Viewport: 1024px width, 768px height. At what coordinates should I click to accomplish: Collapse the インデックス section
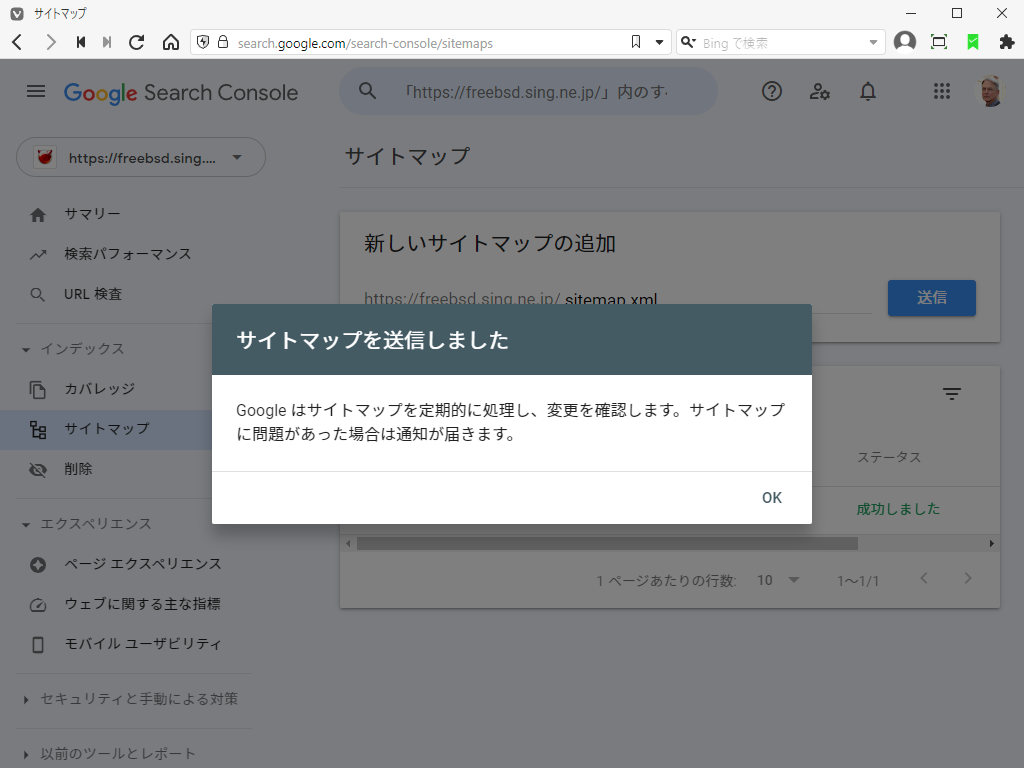pos(26,349)
